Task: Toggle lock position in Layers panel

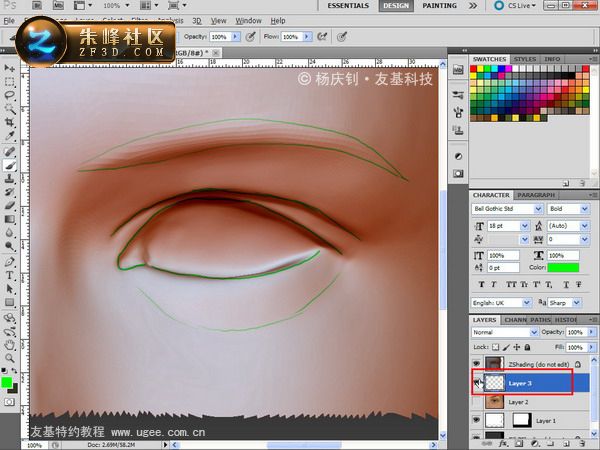Action: click(x=517, y=347)
